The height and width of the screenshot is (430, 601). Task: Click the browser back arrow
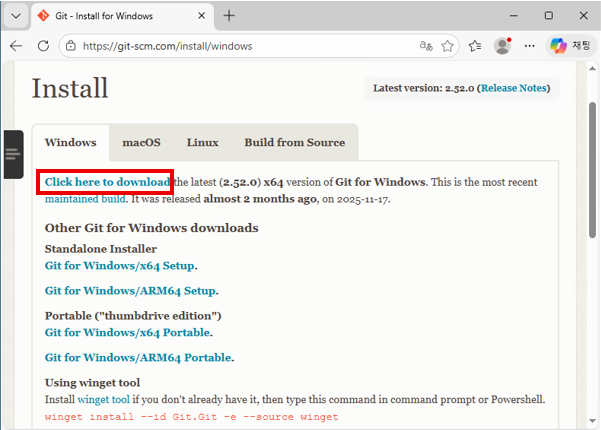pyautogui.click(x=16, y=46)
